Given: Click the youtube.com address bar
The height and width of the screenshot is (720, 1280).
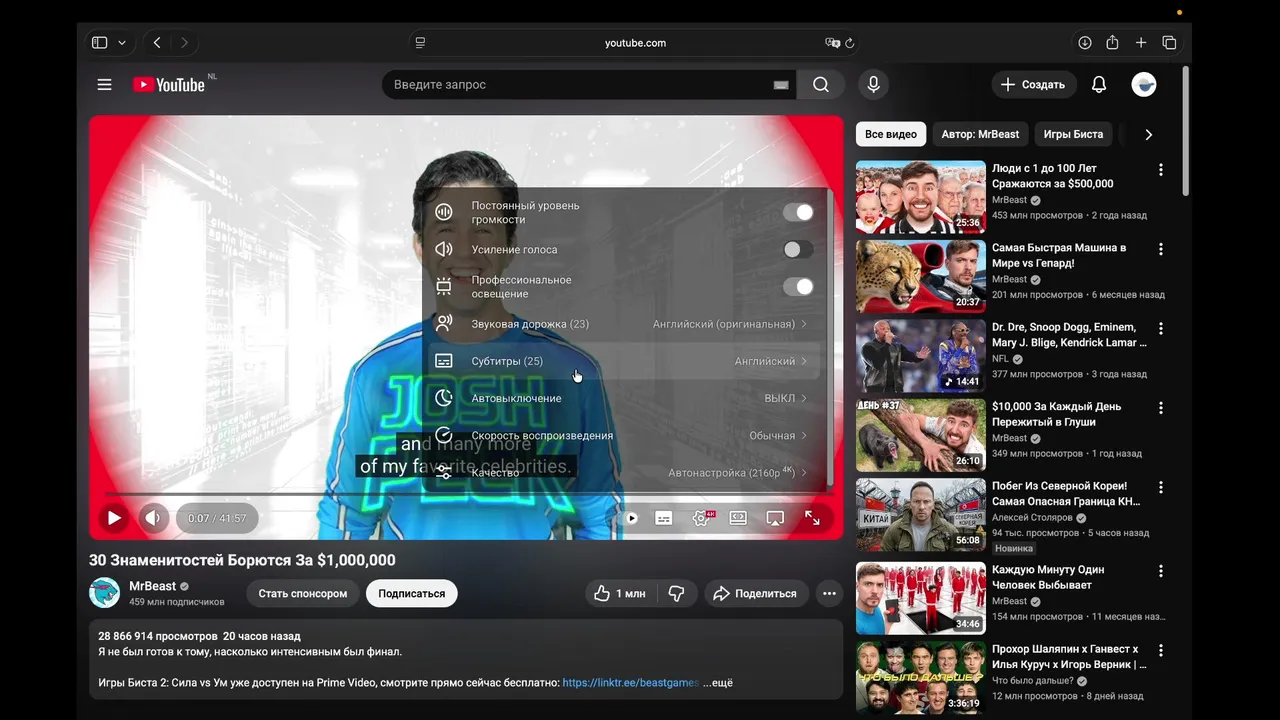Looking at the screenshot, I should coord(635,43).
